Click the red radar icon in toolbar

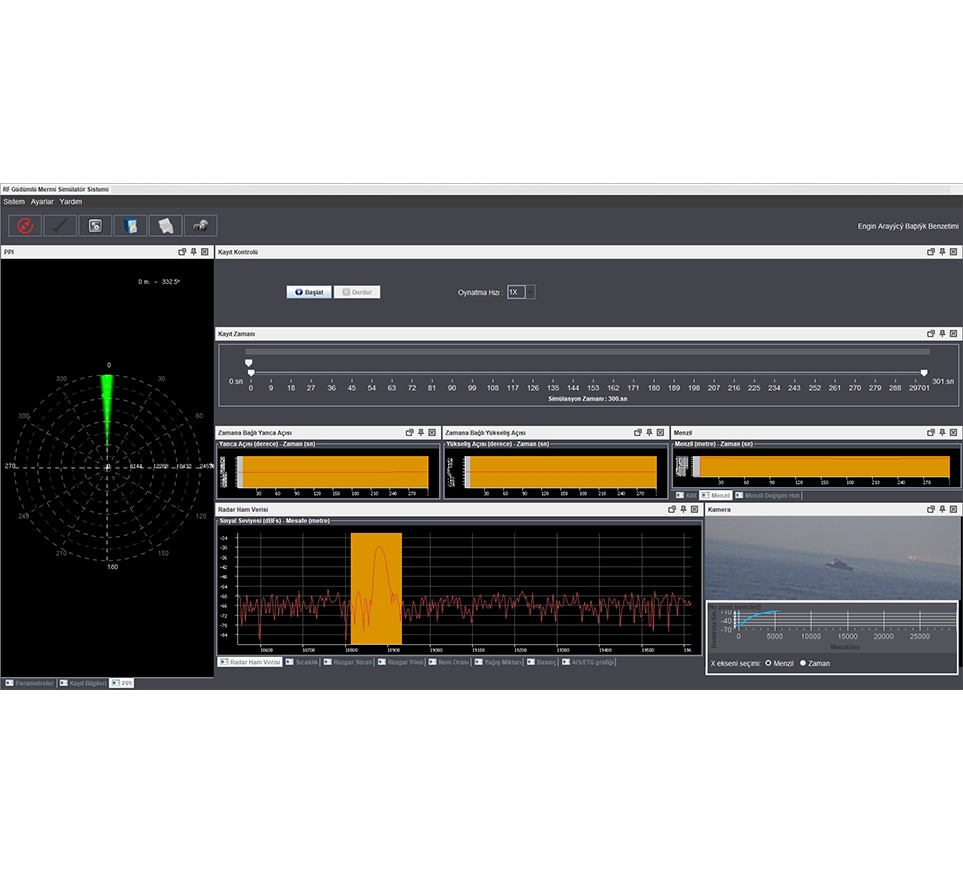point(26,226)
